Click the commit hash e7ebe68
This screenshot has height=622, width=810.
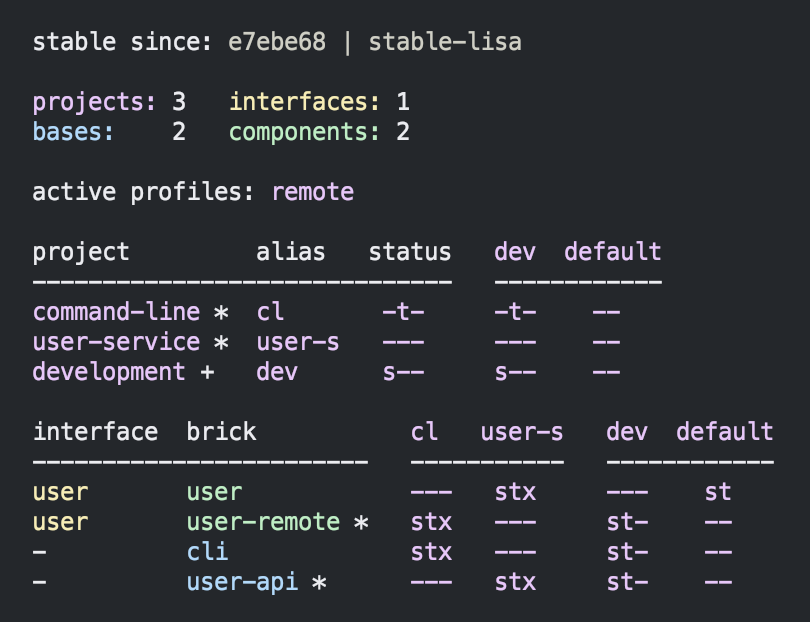click(277, 42)
